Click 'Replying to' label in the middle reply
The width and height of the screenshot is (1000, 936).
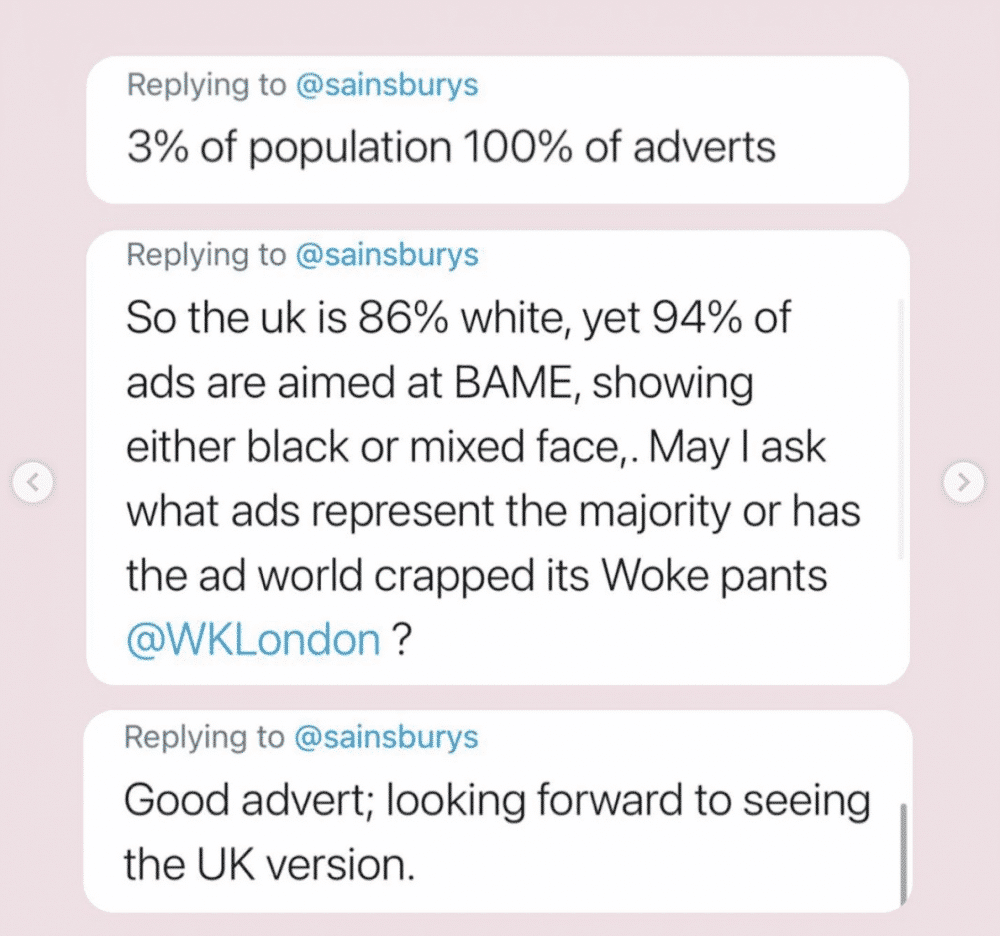(207, 255)
